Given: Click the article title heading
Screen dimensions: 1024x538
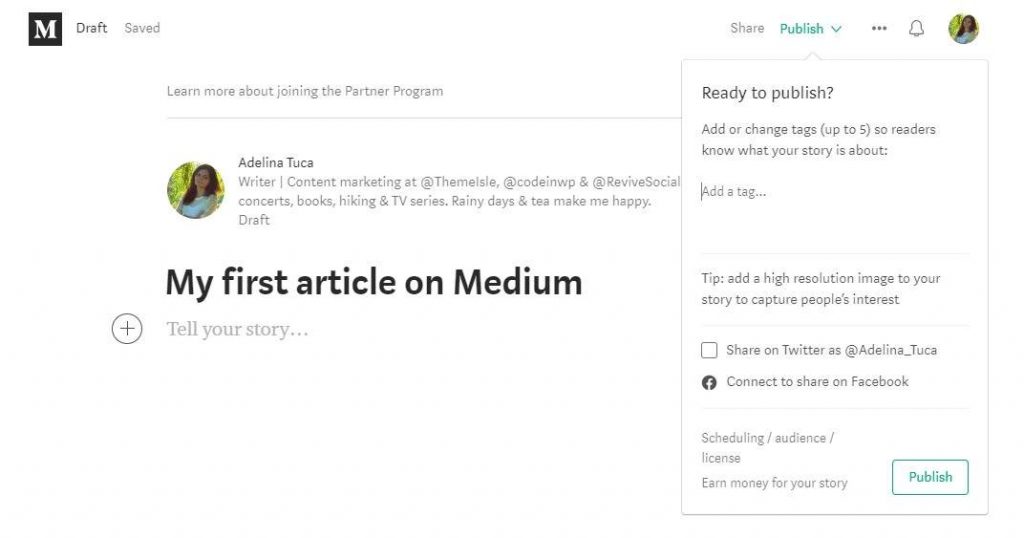Looking at the screenshot, I should [373, 282].
